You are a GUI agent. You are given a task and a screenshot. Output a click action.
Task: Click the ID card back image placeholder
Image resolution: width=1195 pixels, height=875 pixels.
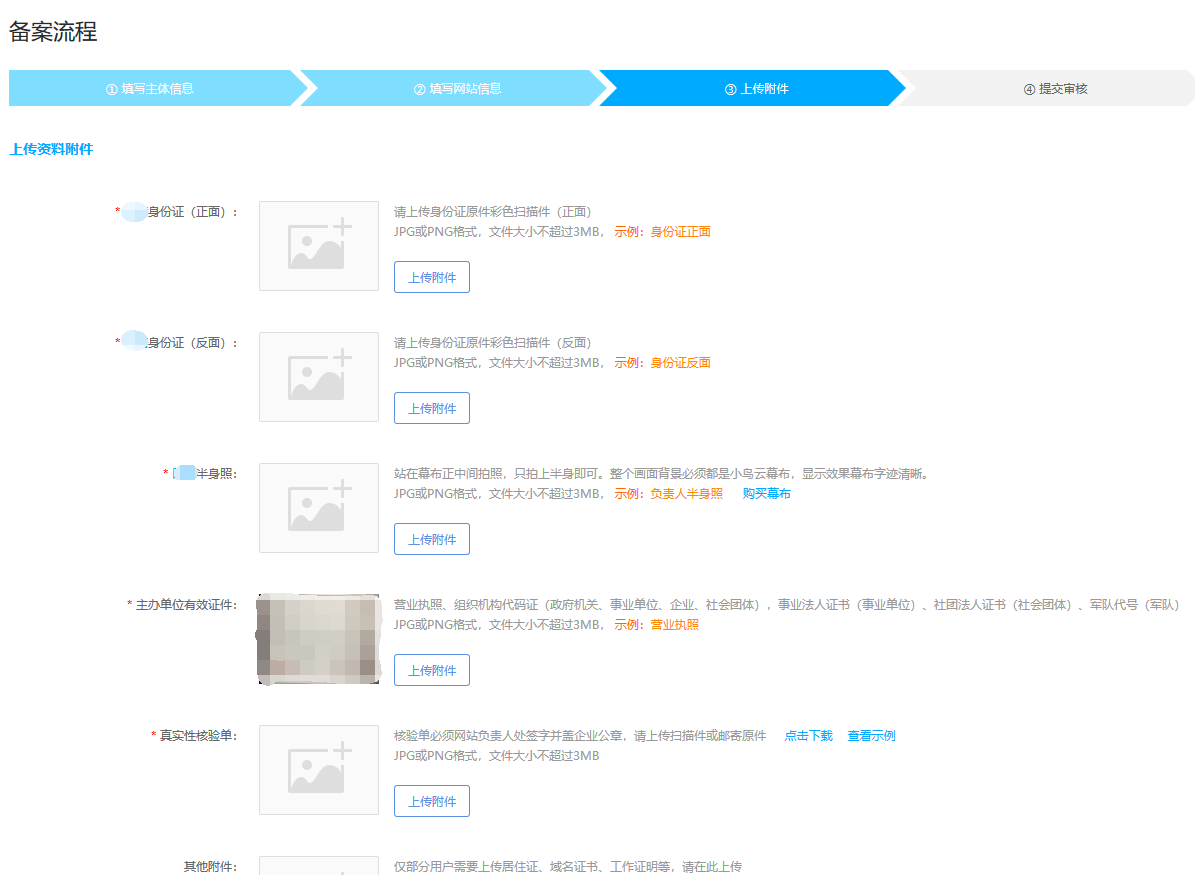[318, 377]
